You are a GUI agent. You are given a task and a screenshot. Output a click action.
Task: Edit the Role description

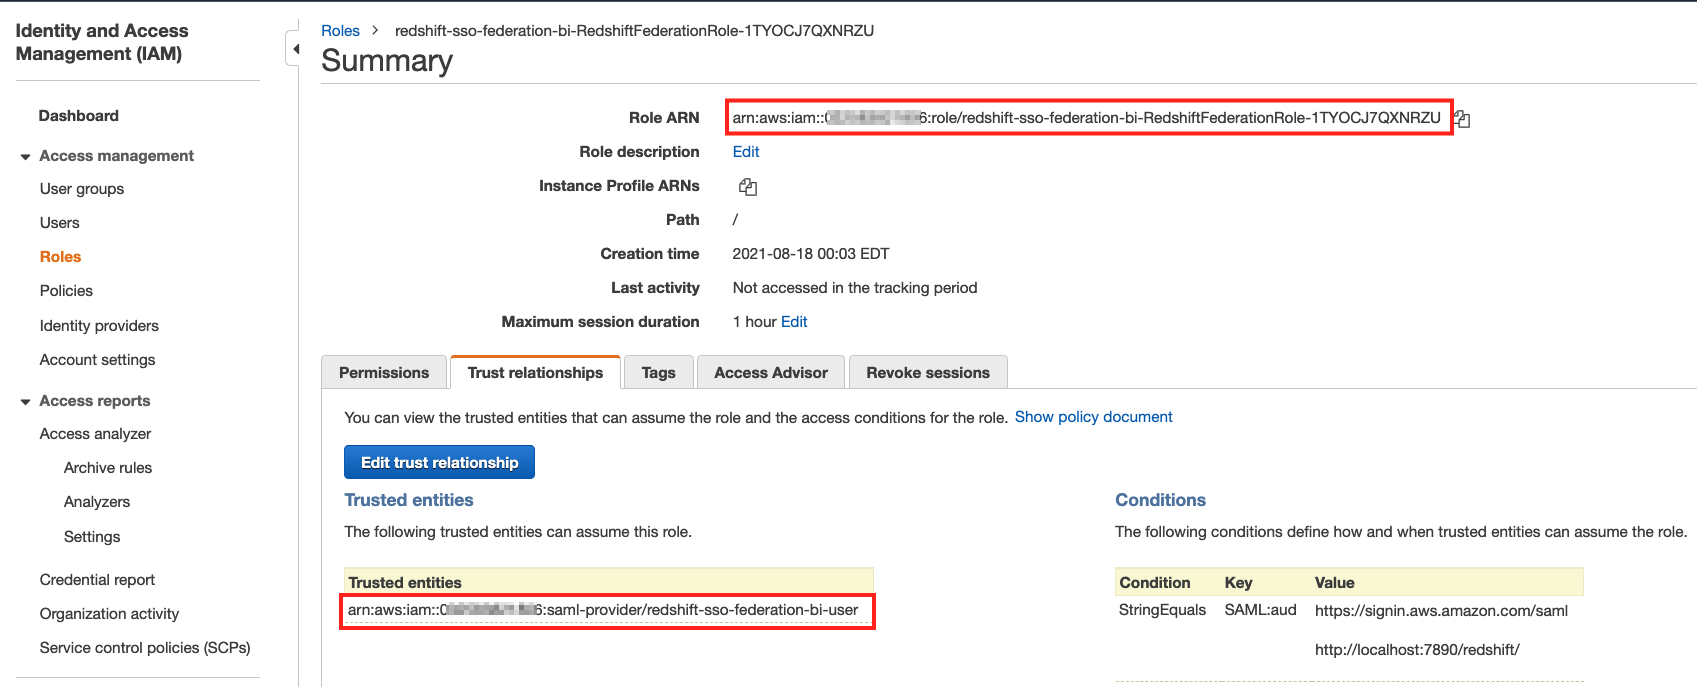[746, 152]
